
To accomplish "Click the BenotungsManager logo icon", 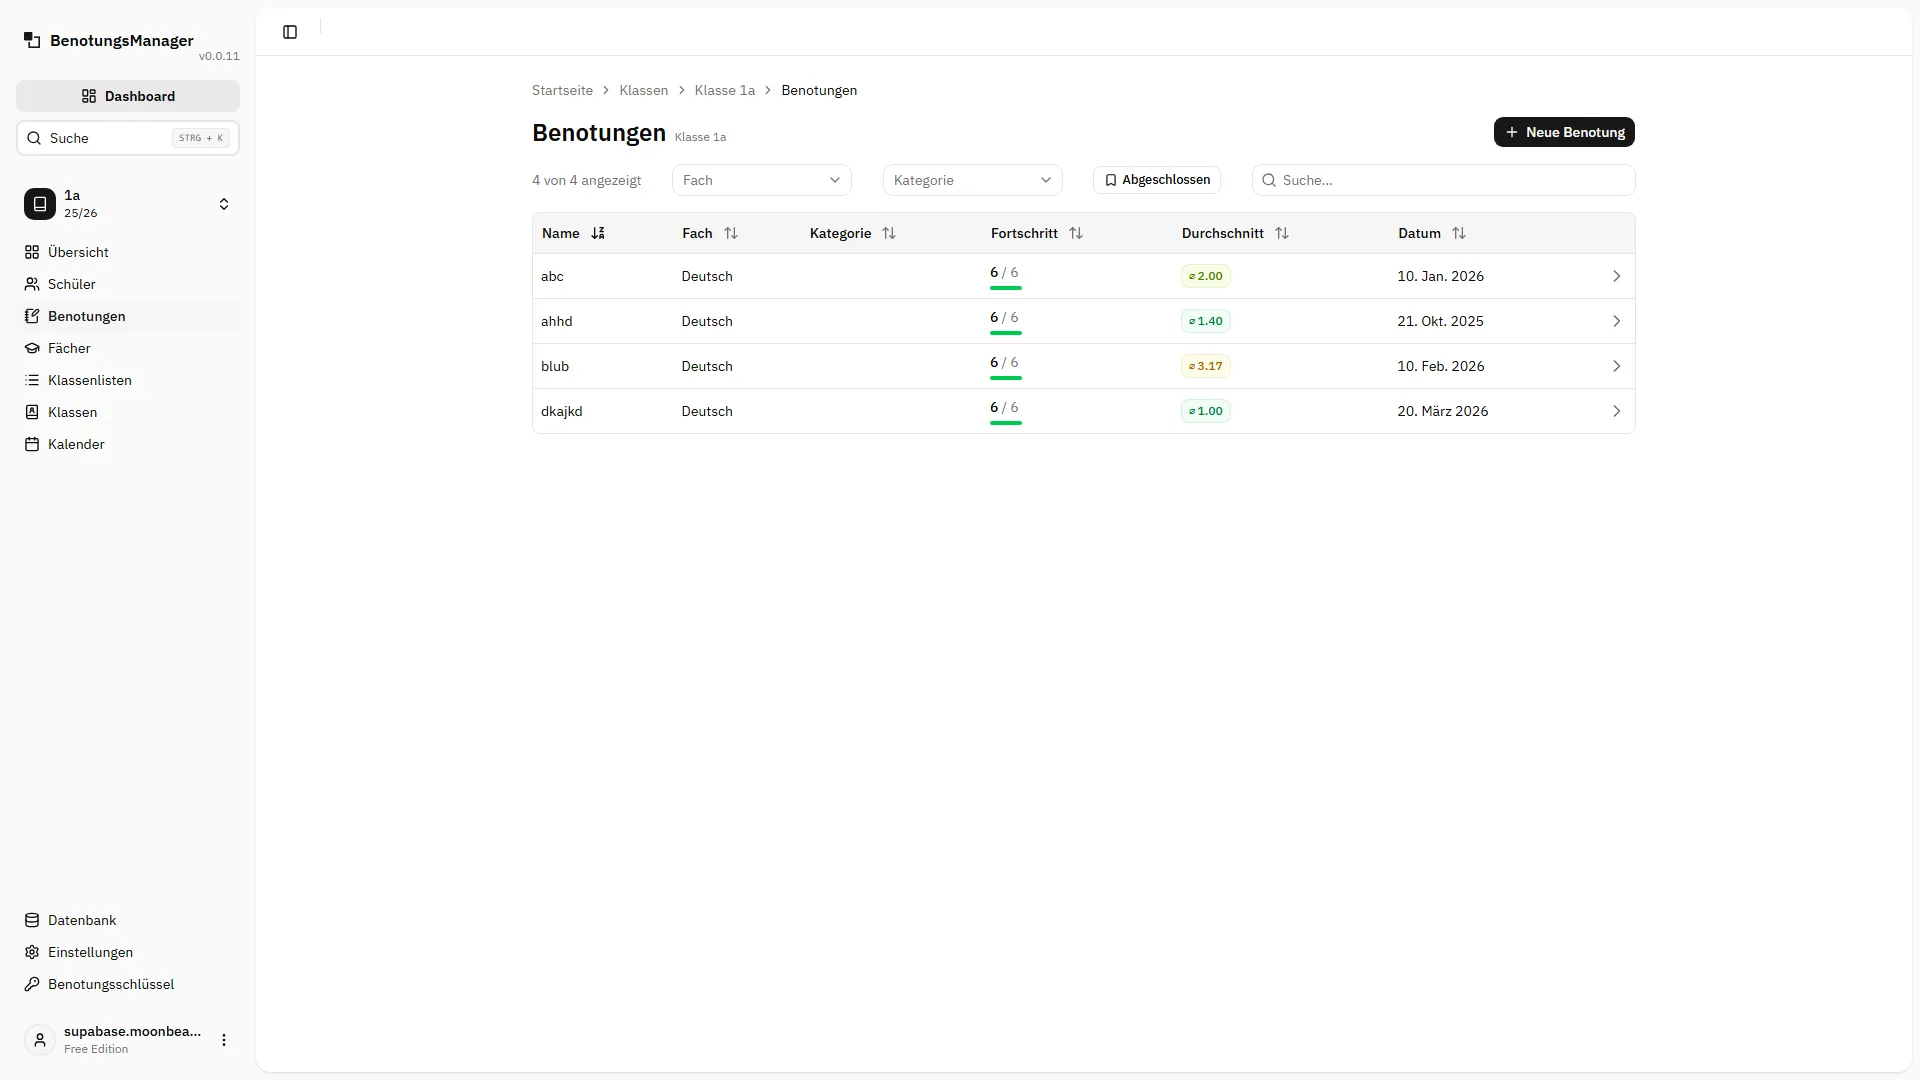I will pos(32,40).
